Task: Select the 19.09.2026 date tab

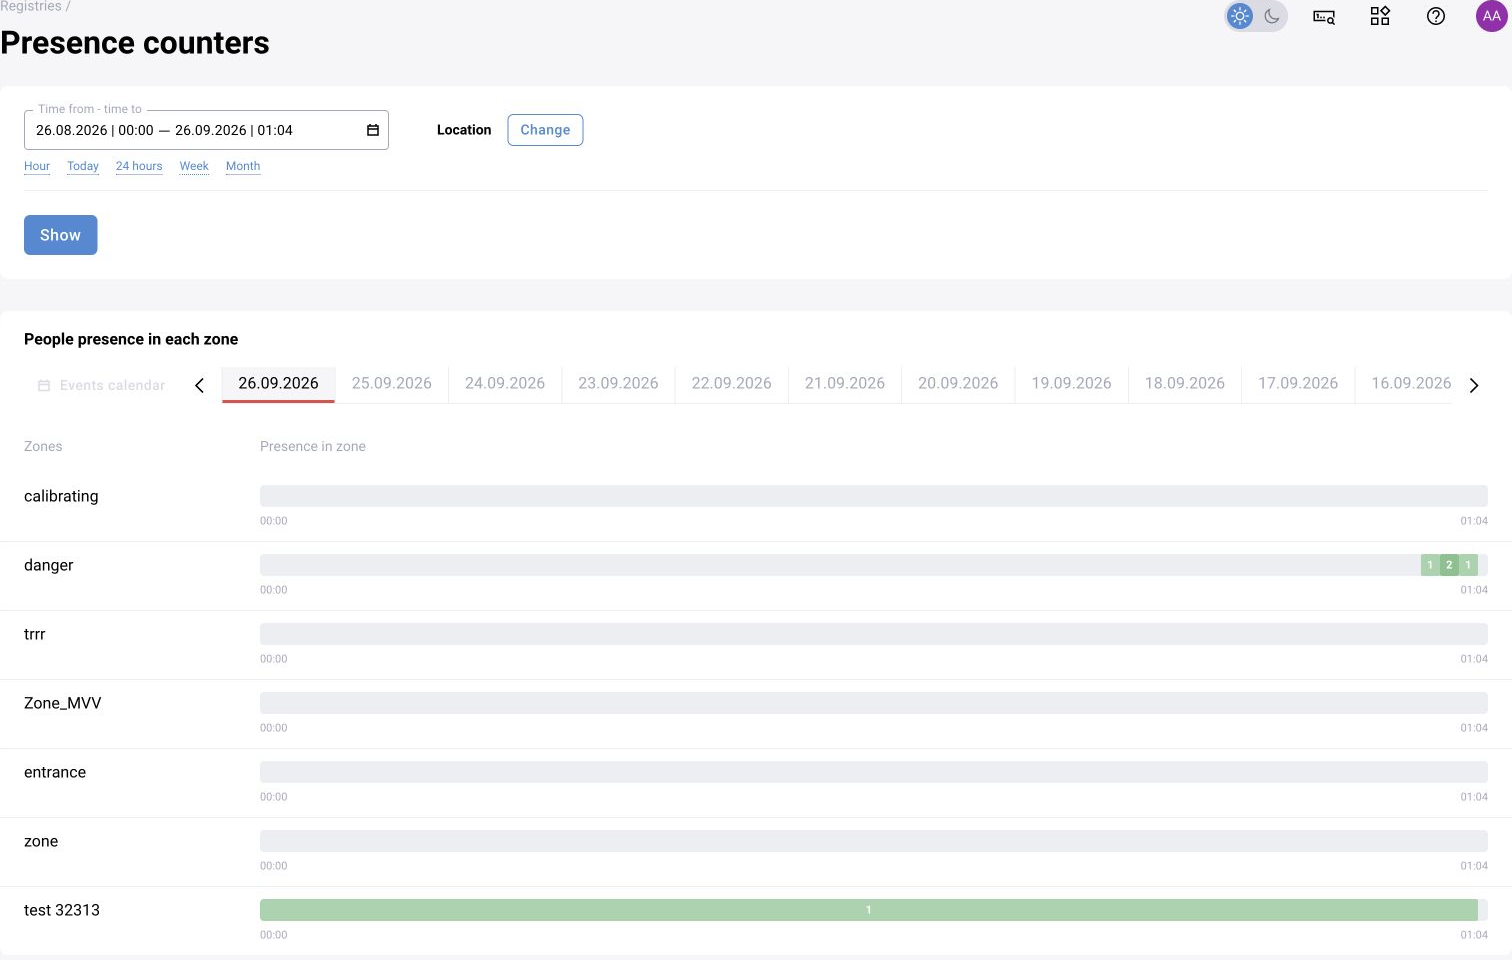Action: [1072, 383]
